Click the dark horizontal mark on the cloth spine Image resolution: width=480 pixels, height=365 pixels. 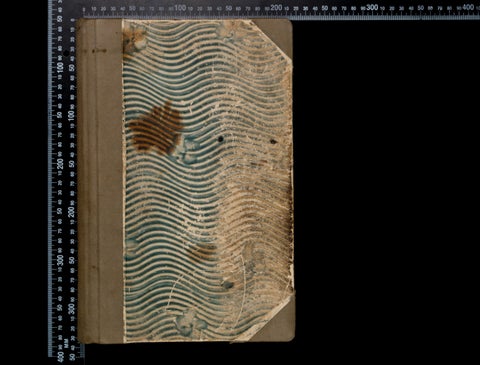[99, 51]
